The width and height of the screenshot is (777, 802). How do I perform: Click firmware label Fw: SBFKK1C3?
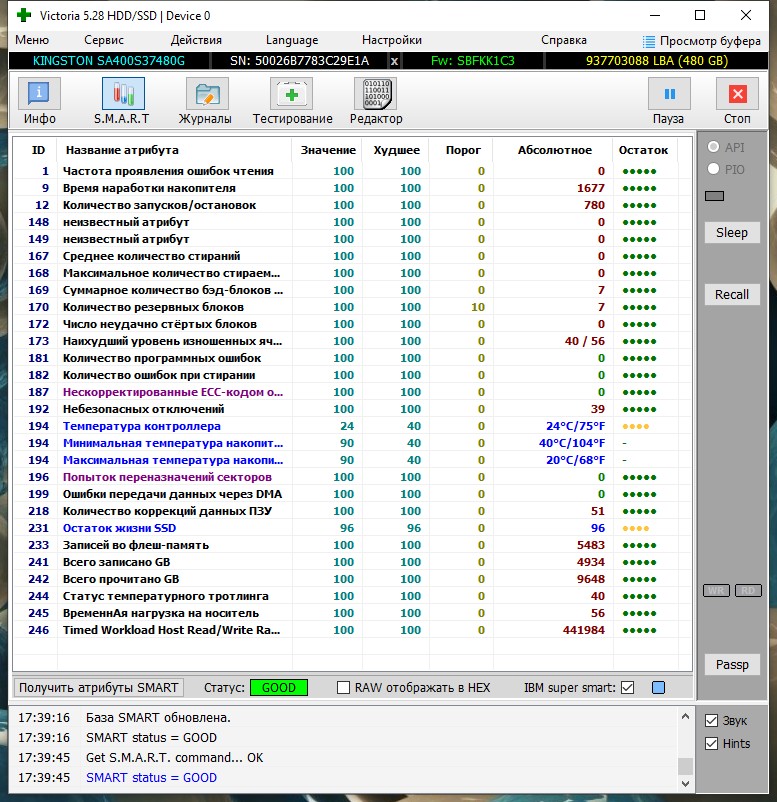pyautogui.click(x=472, y=61)
